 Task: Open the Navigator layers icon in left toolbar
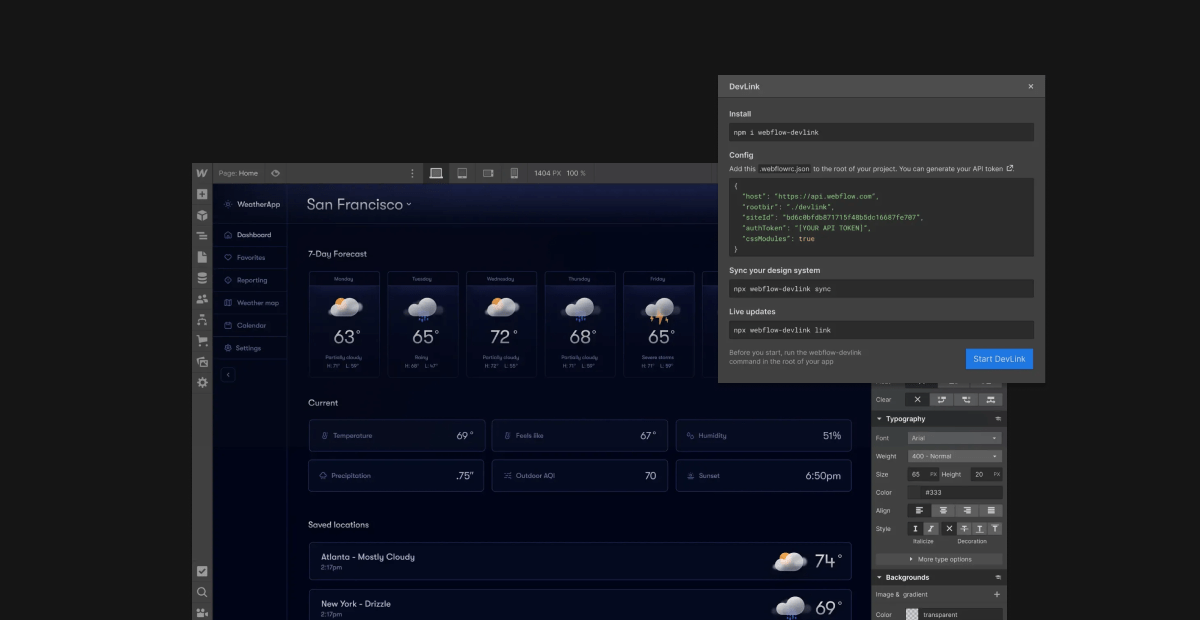click(202, 236)
